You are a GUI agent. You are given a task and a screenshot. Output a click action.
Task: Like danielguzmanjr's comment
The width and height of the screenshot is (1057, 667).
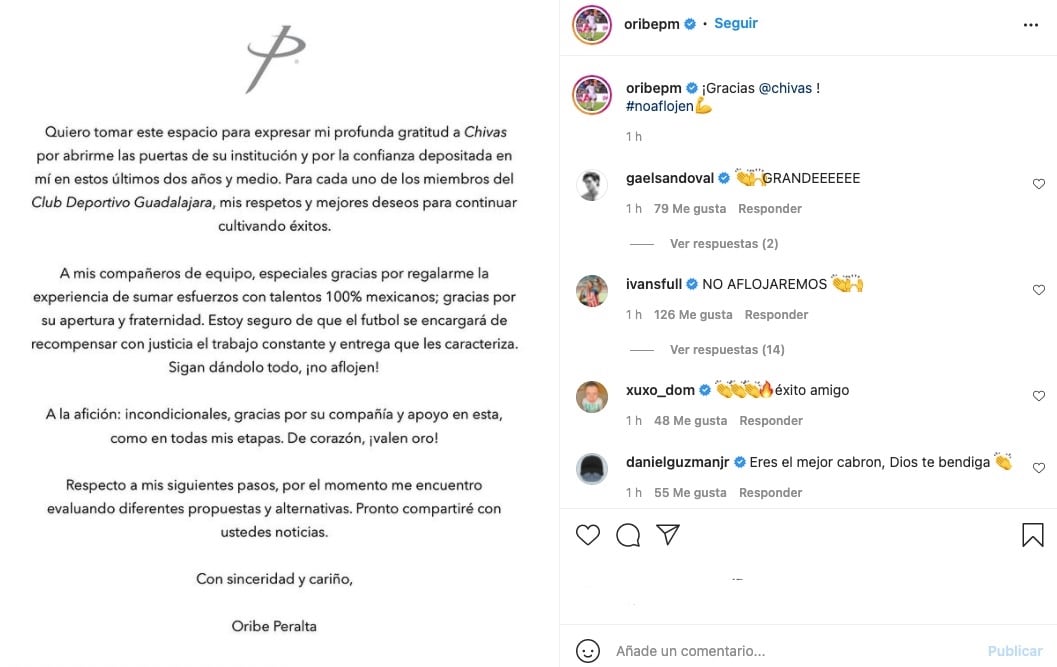click(x=1038, y=468)
